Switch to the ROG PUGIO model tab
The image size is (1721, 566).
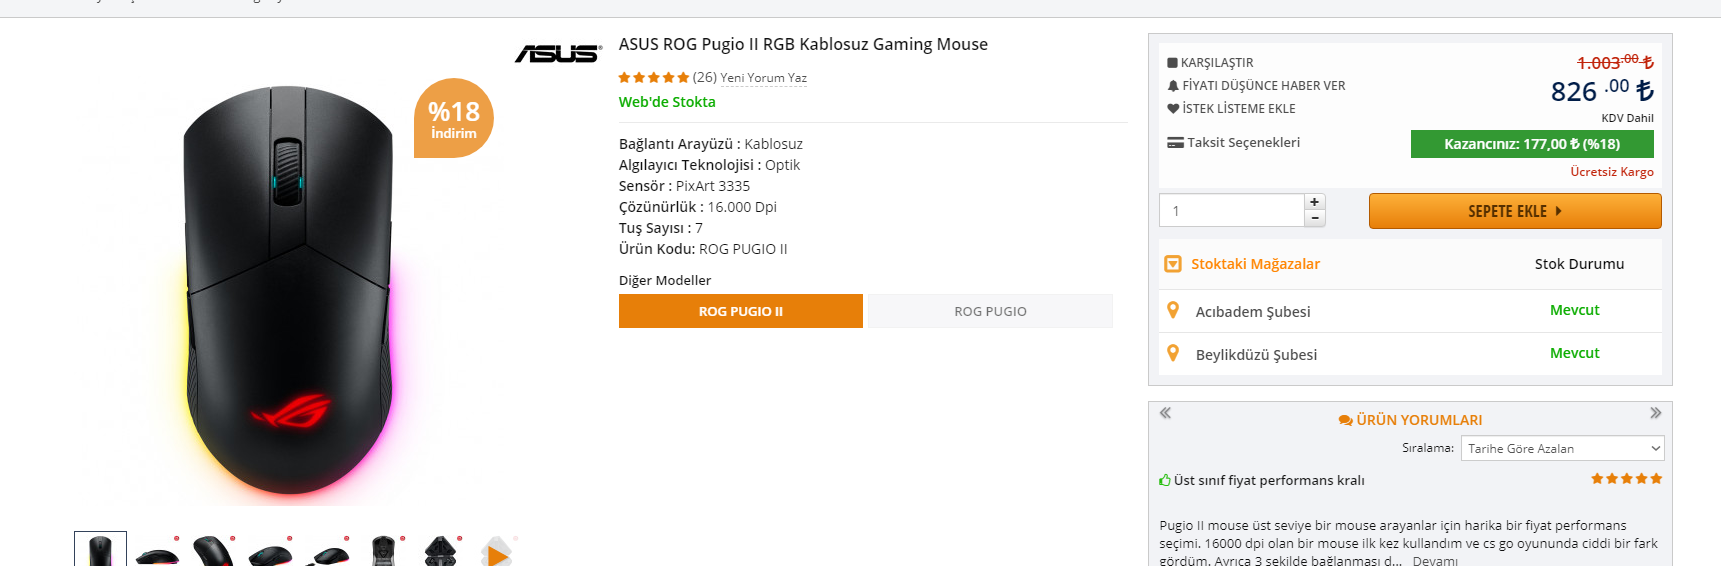pos(990,311)
